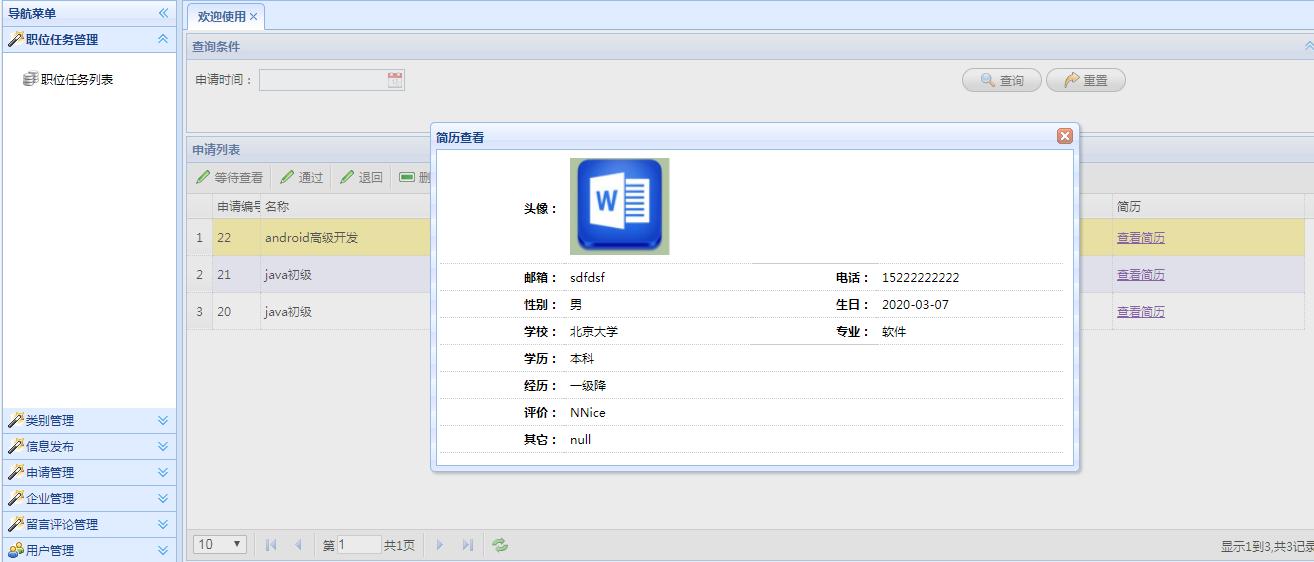1314x562 pixels.
Task: Click the evaluation value NNice
Action: coord(588,413)
